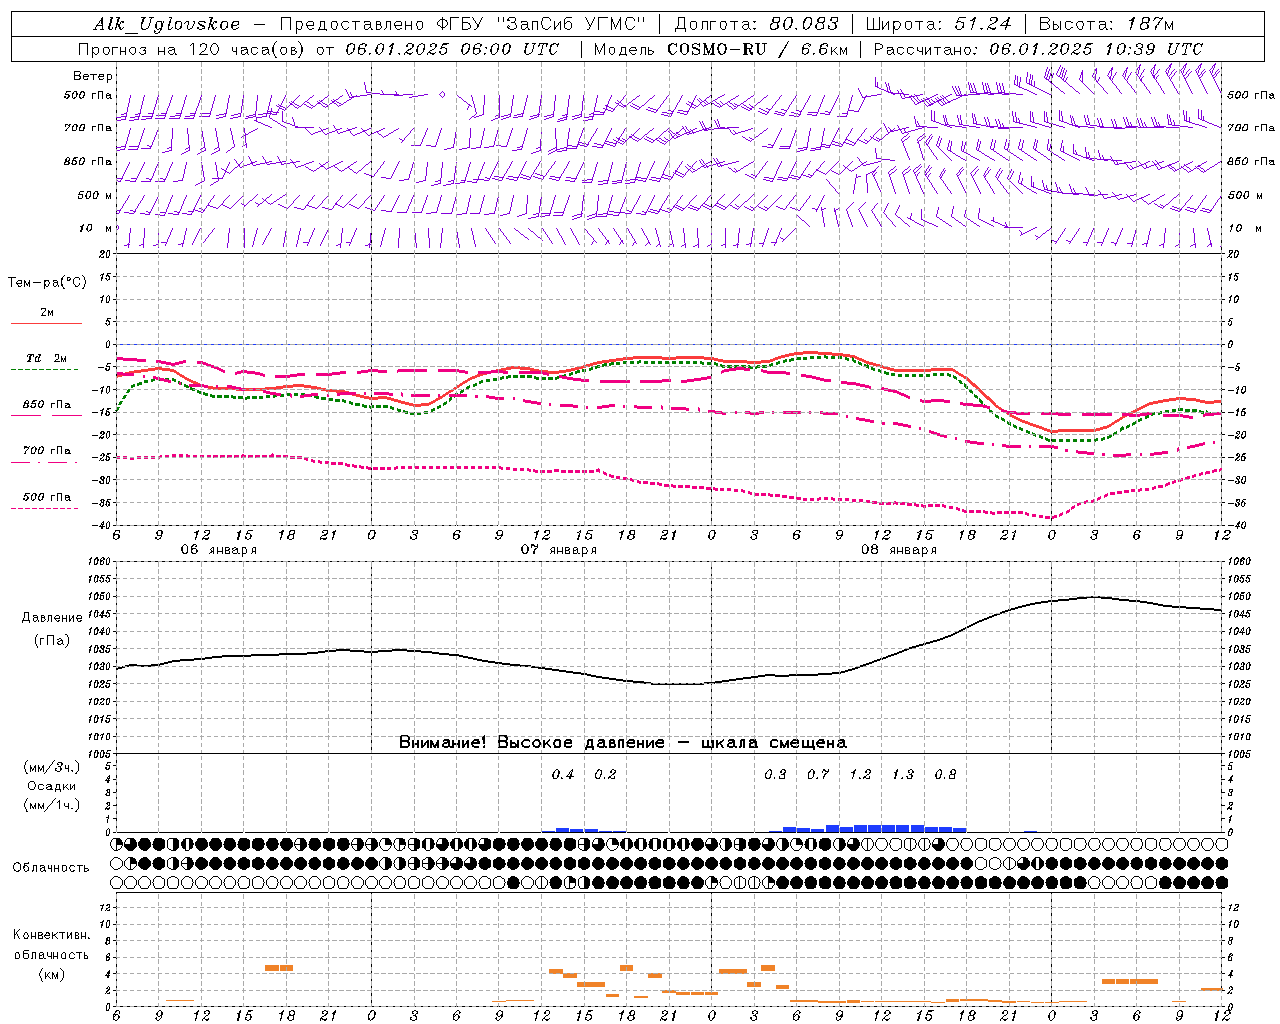Click the 1.3 precipitation amount value

pos(903,775)
